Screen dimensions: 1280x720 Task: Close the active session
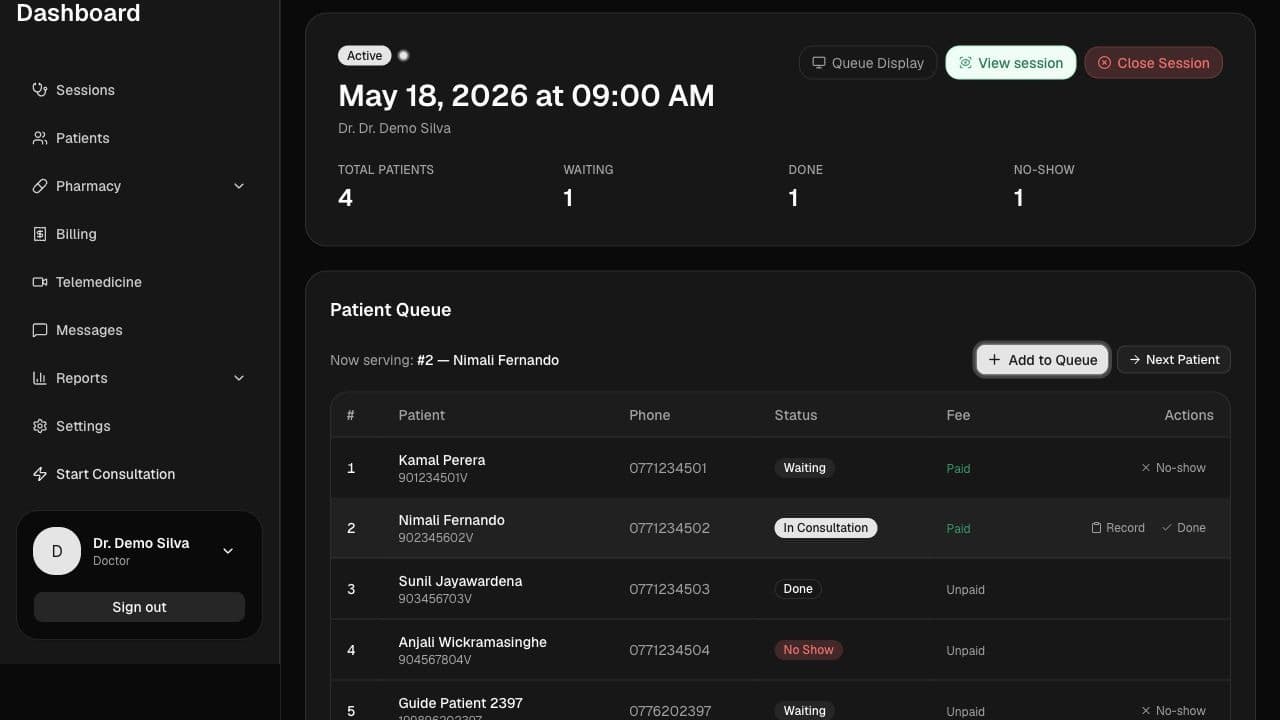click(x=1154, y=63)
